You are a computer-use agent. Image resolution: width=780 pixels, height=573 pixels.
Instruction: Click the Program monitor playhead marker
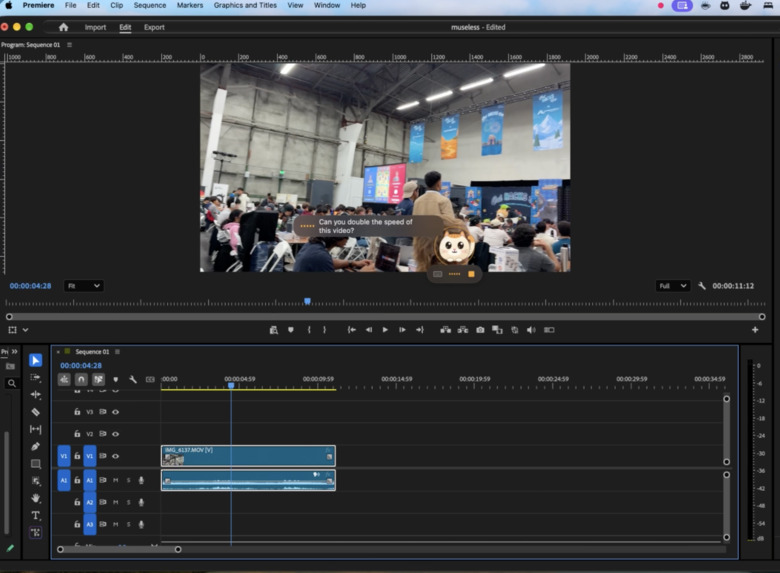(x=307, y=301)
